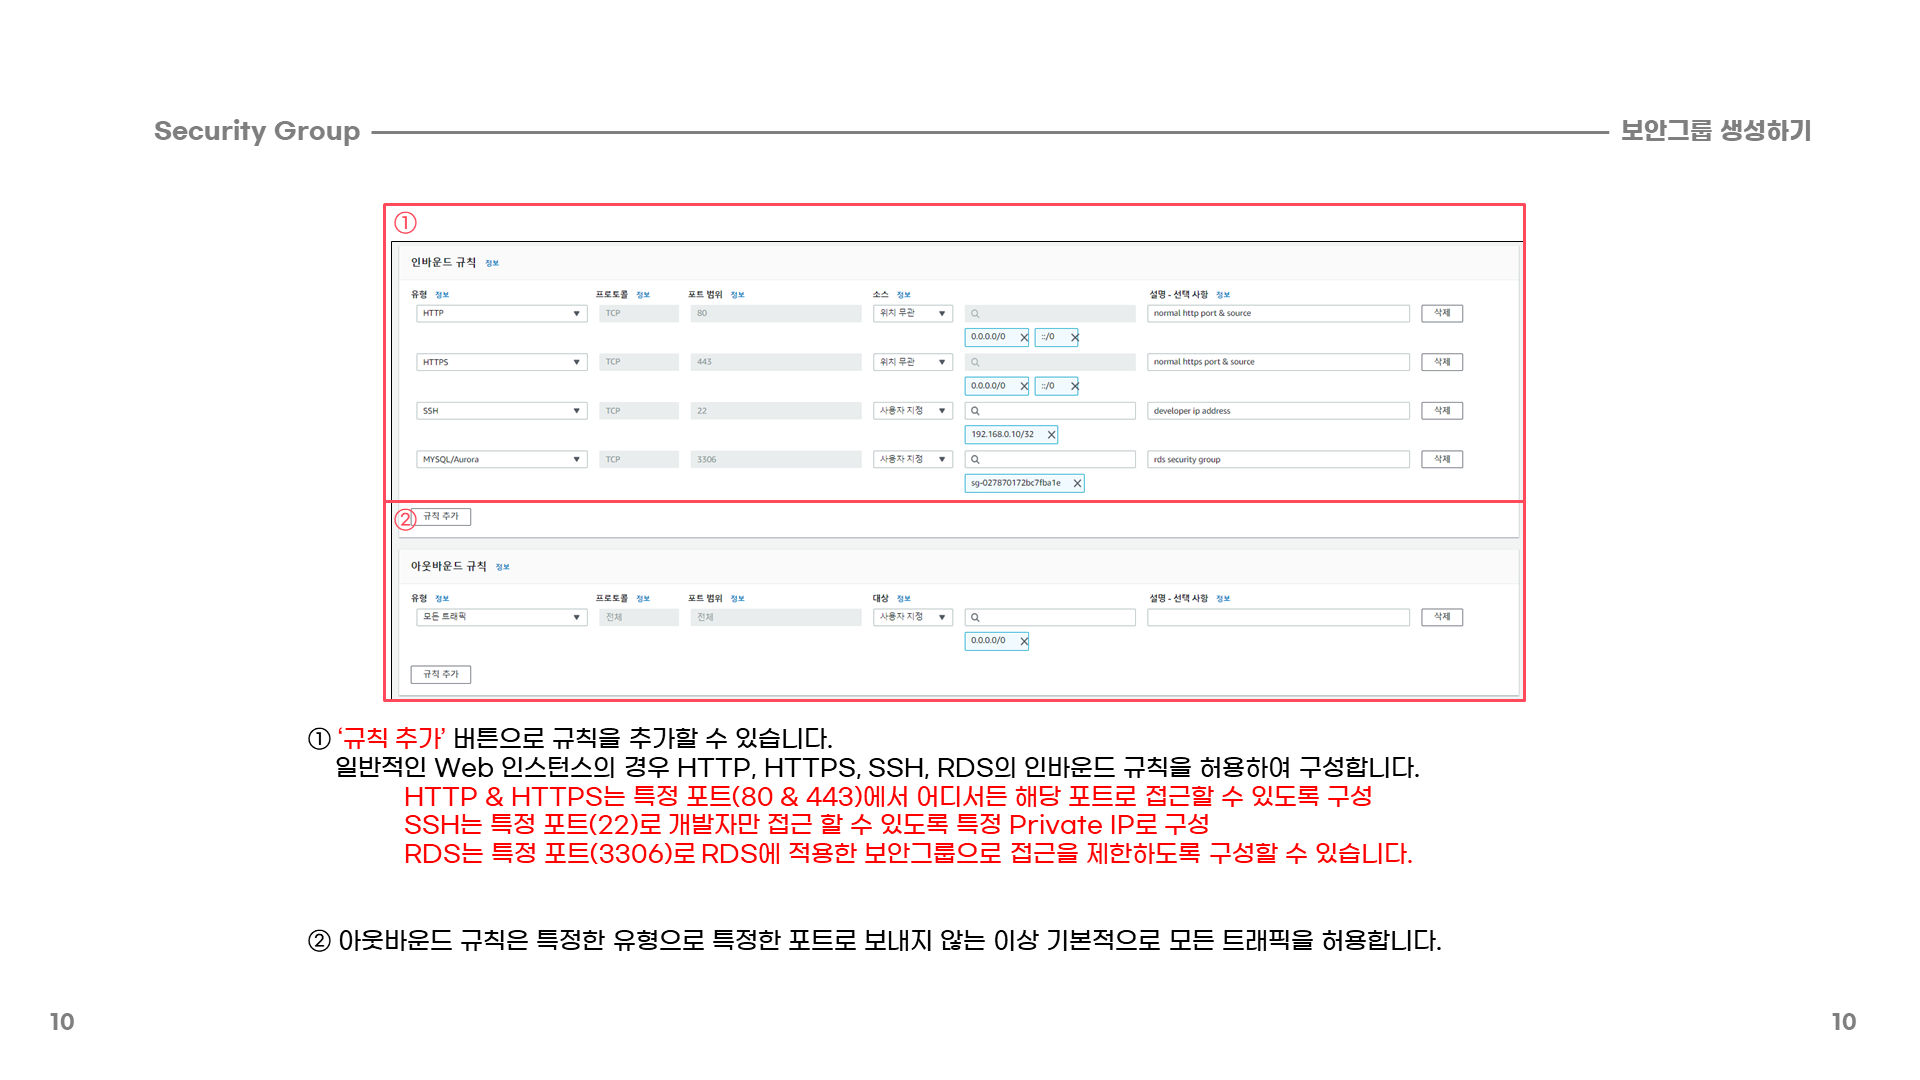Remove 0.0.0.0/0 chip from HTTP rule
The width and height of the screenshot is (1920, 1080).
pyautogui.click(x=1024, y=338)
